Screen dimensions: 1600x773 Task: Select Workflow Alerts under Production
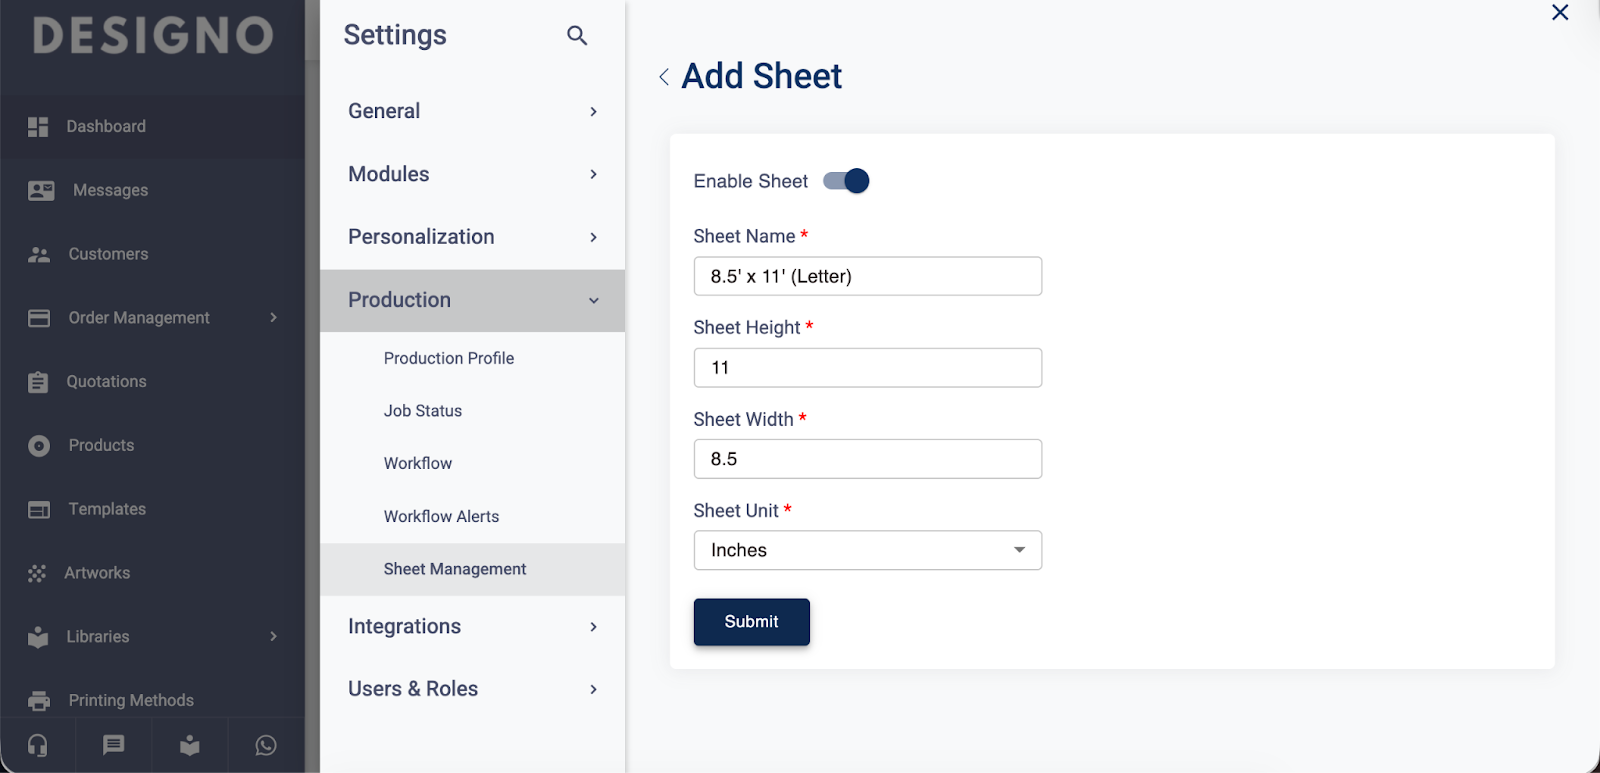pyautogui.click(x=441, y=516)
